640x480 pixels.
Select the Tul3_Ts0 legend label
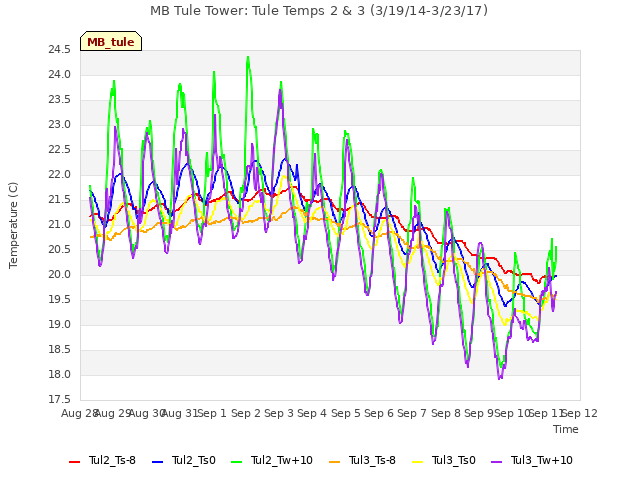coord(453,460)
